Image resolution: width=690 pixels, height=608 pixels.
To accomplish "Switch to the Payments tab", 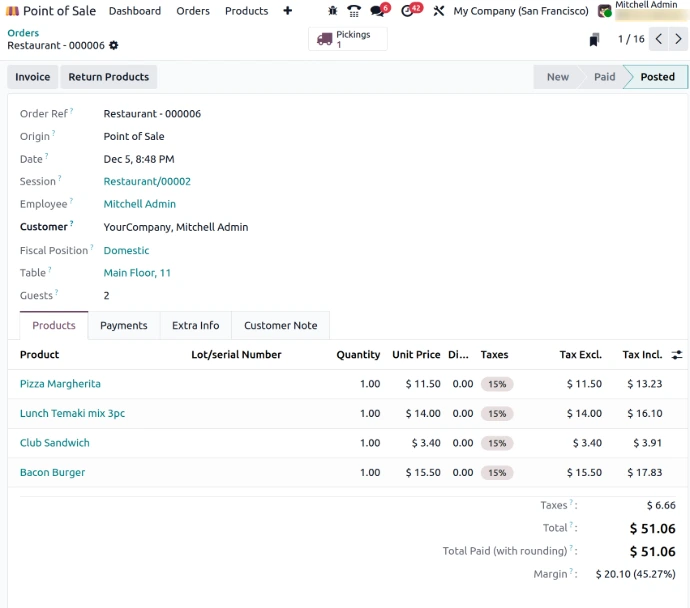I will pyautogui.click(x=124, y=326).
